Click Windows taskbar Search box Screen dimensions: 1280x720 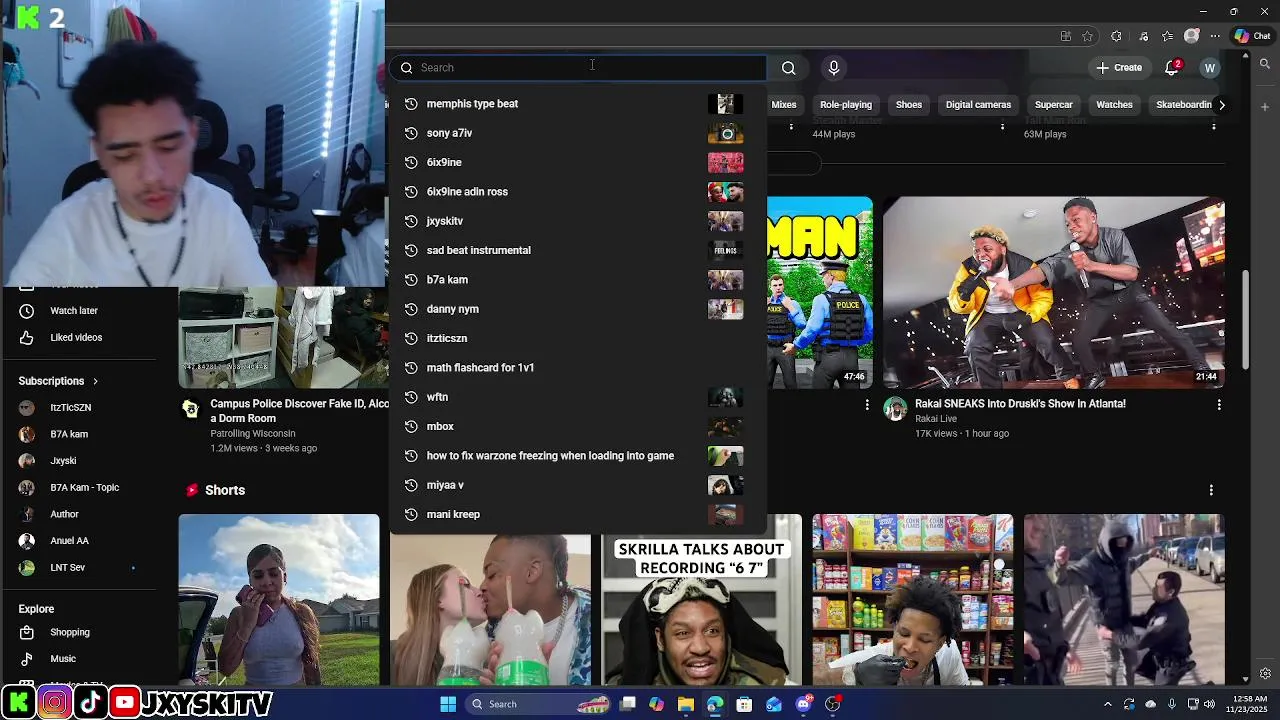pyautogui.click(x=539, y=704)
